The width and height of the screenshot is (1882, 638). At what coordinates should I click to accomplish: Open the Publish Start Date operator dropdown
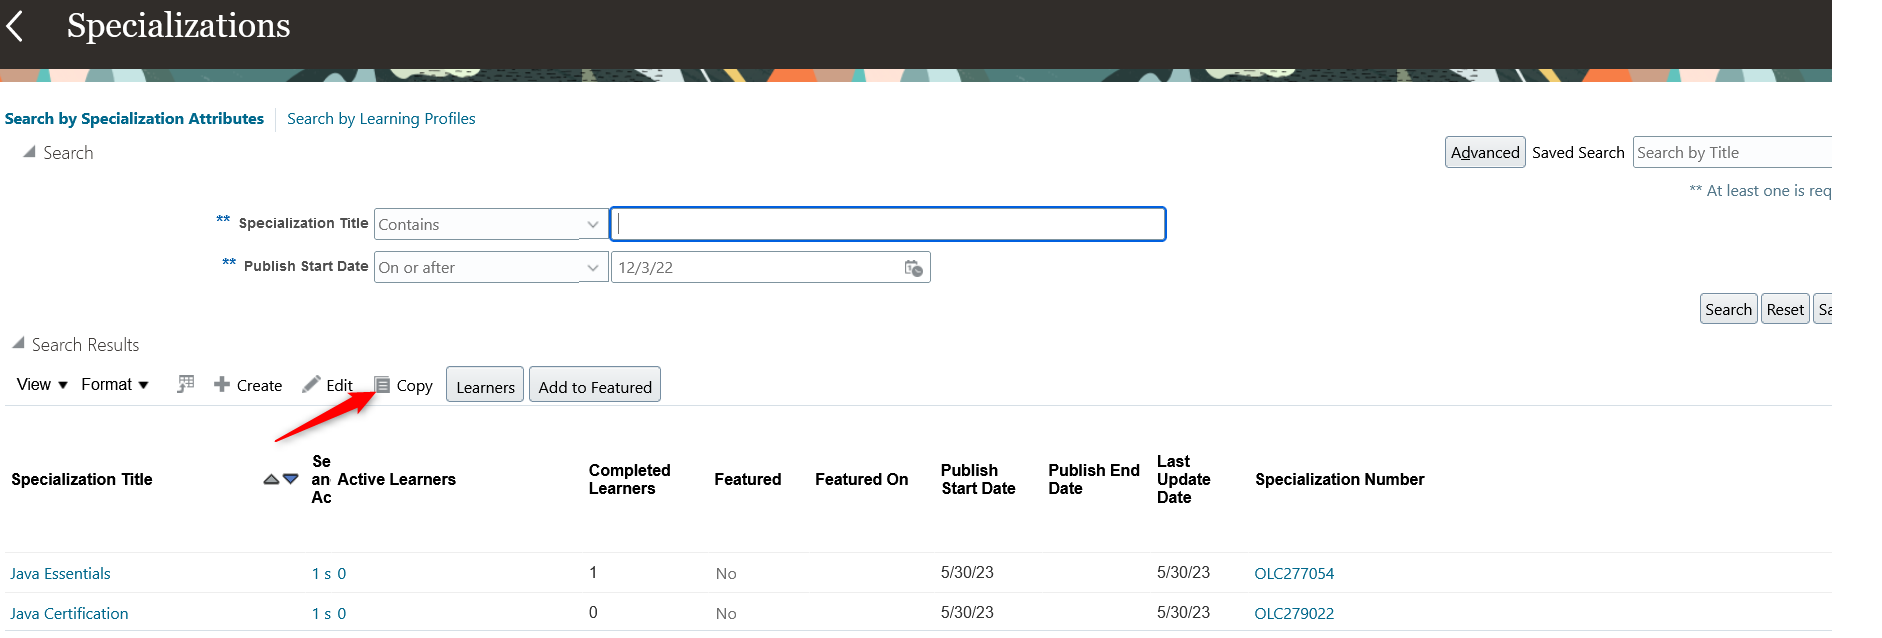point(592,267)
